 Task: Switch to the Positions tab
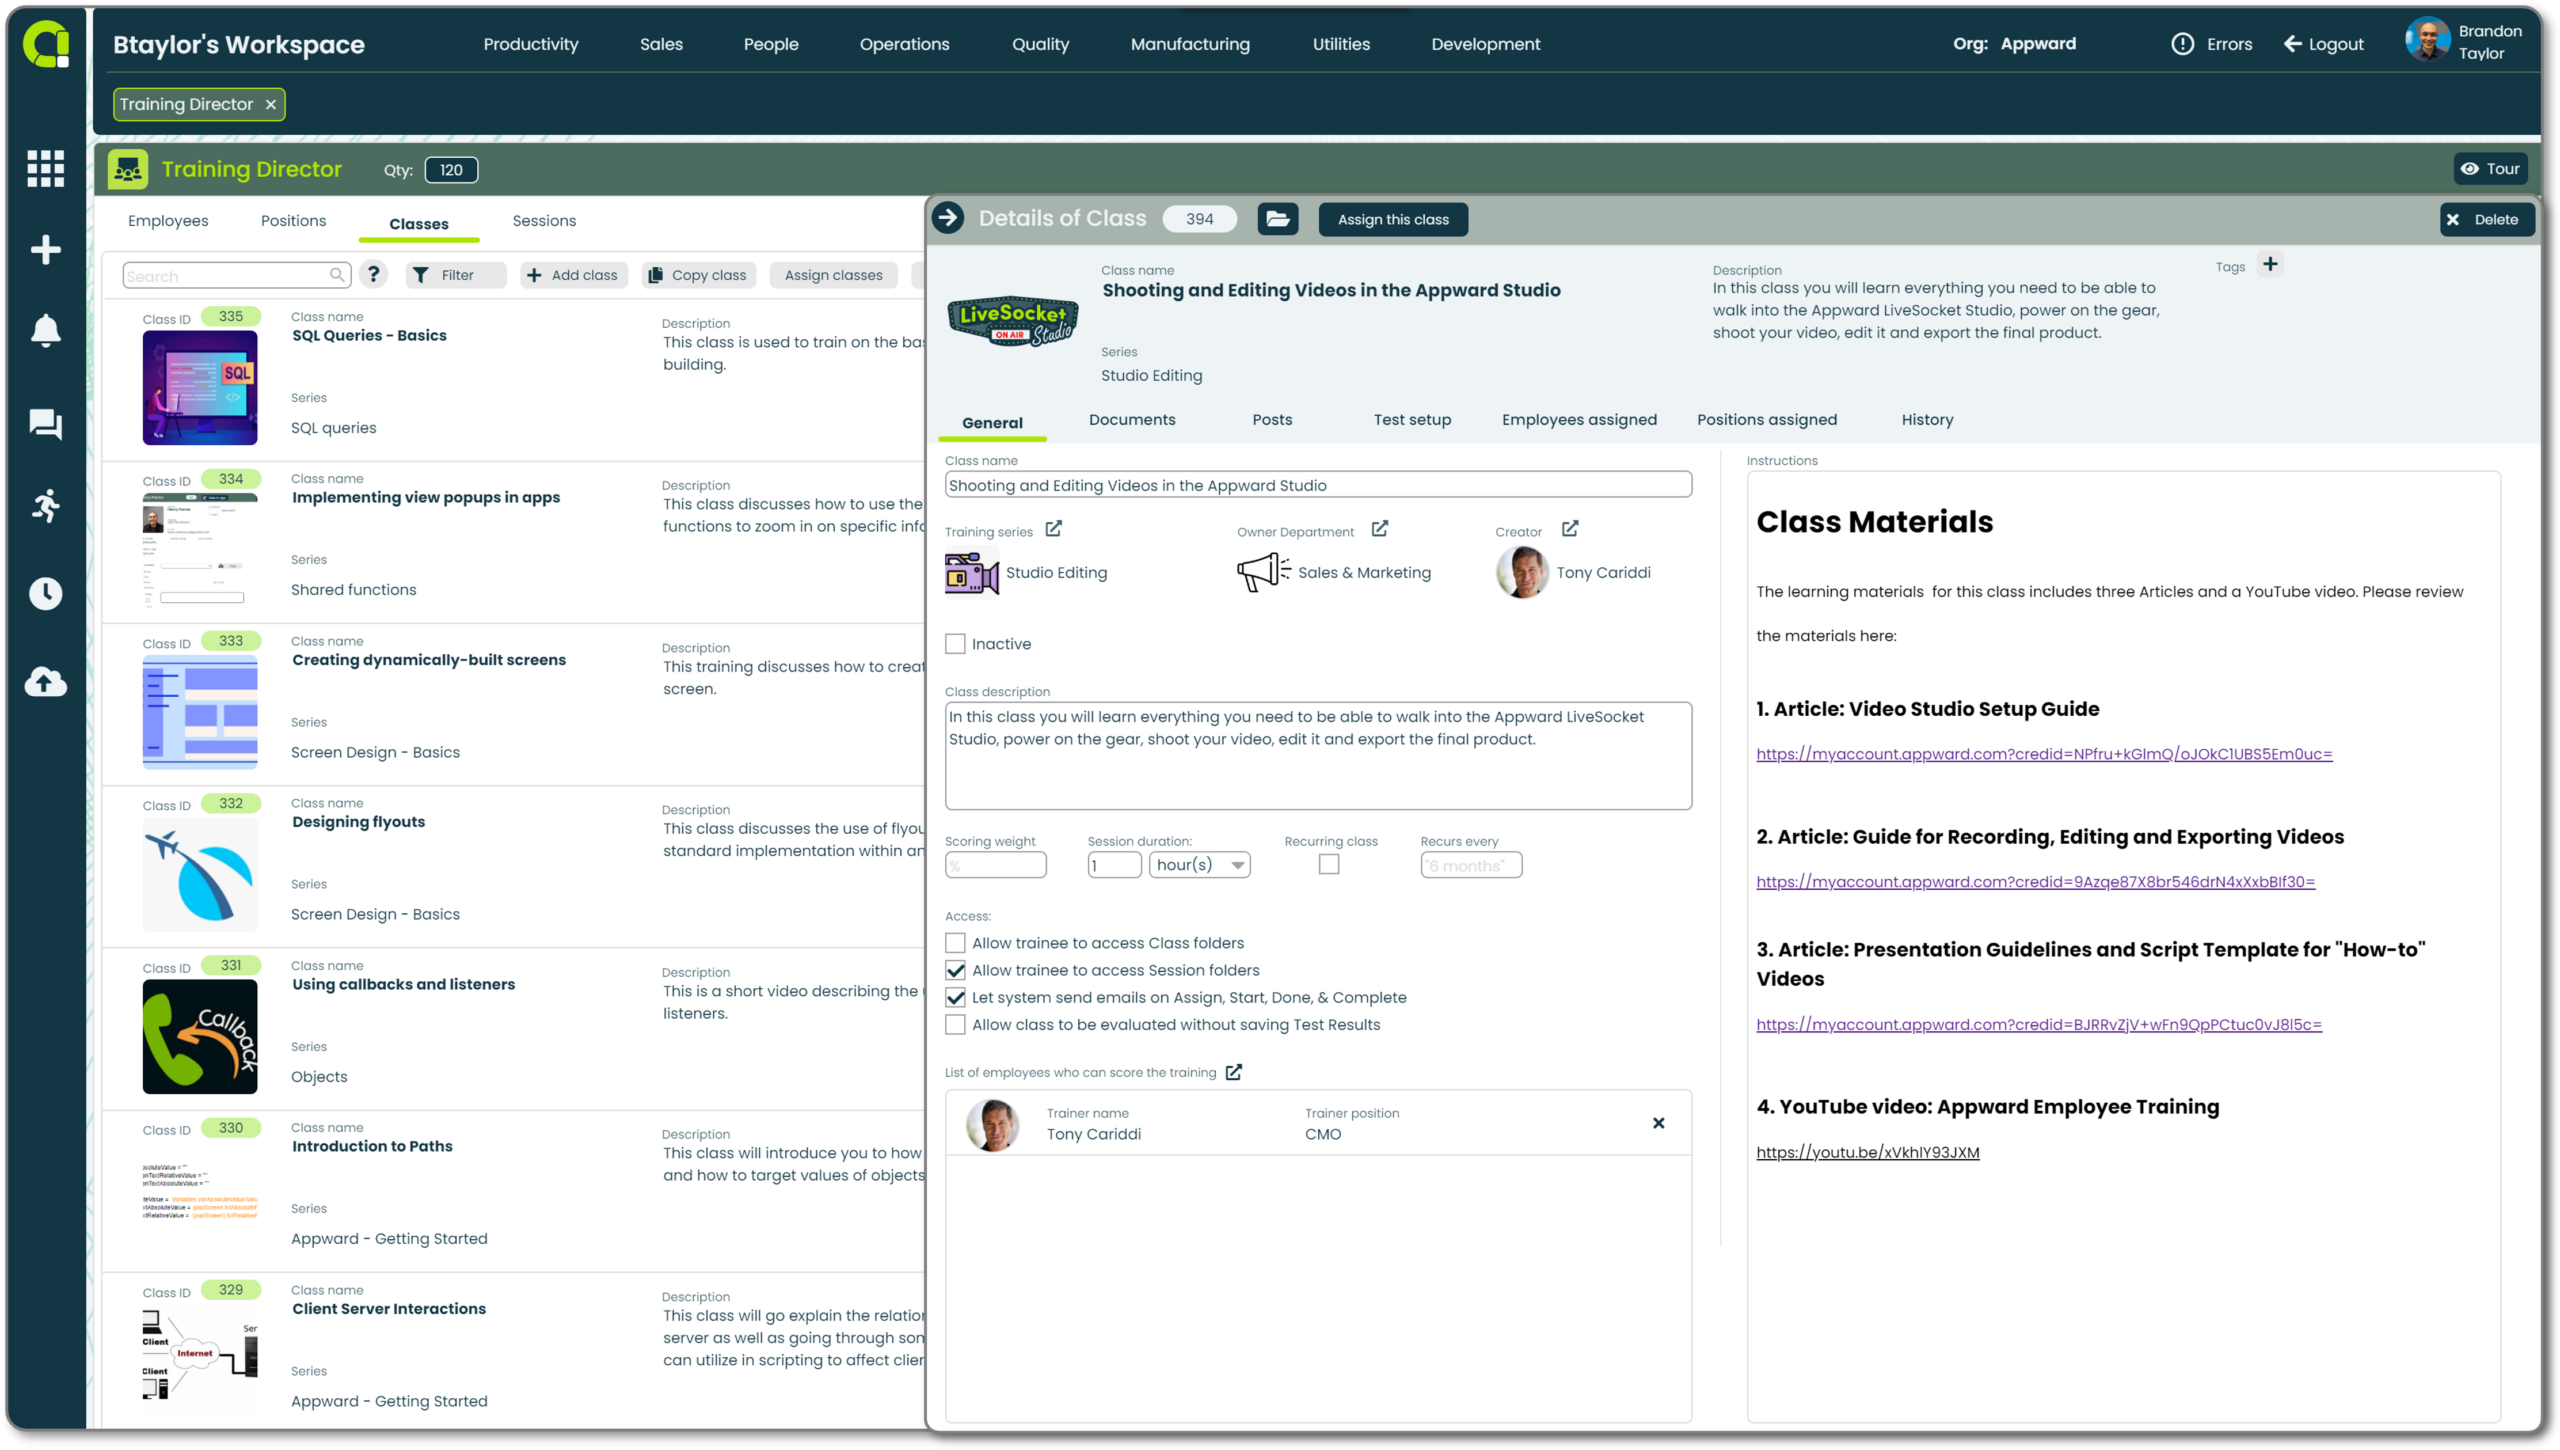[293, 220]
